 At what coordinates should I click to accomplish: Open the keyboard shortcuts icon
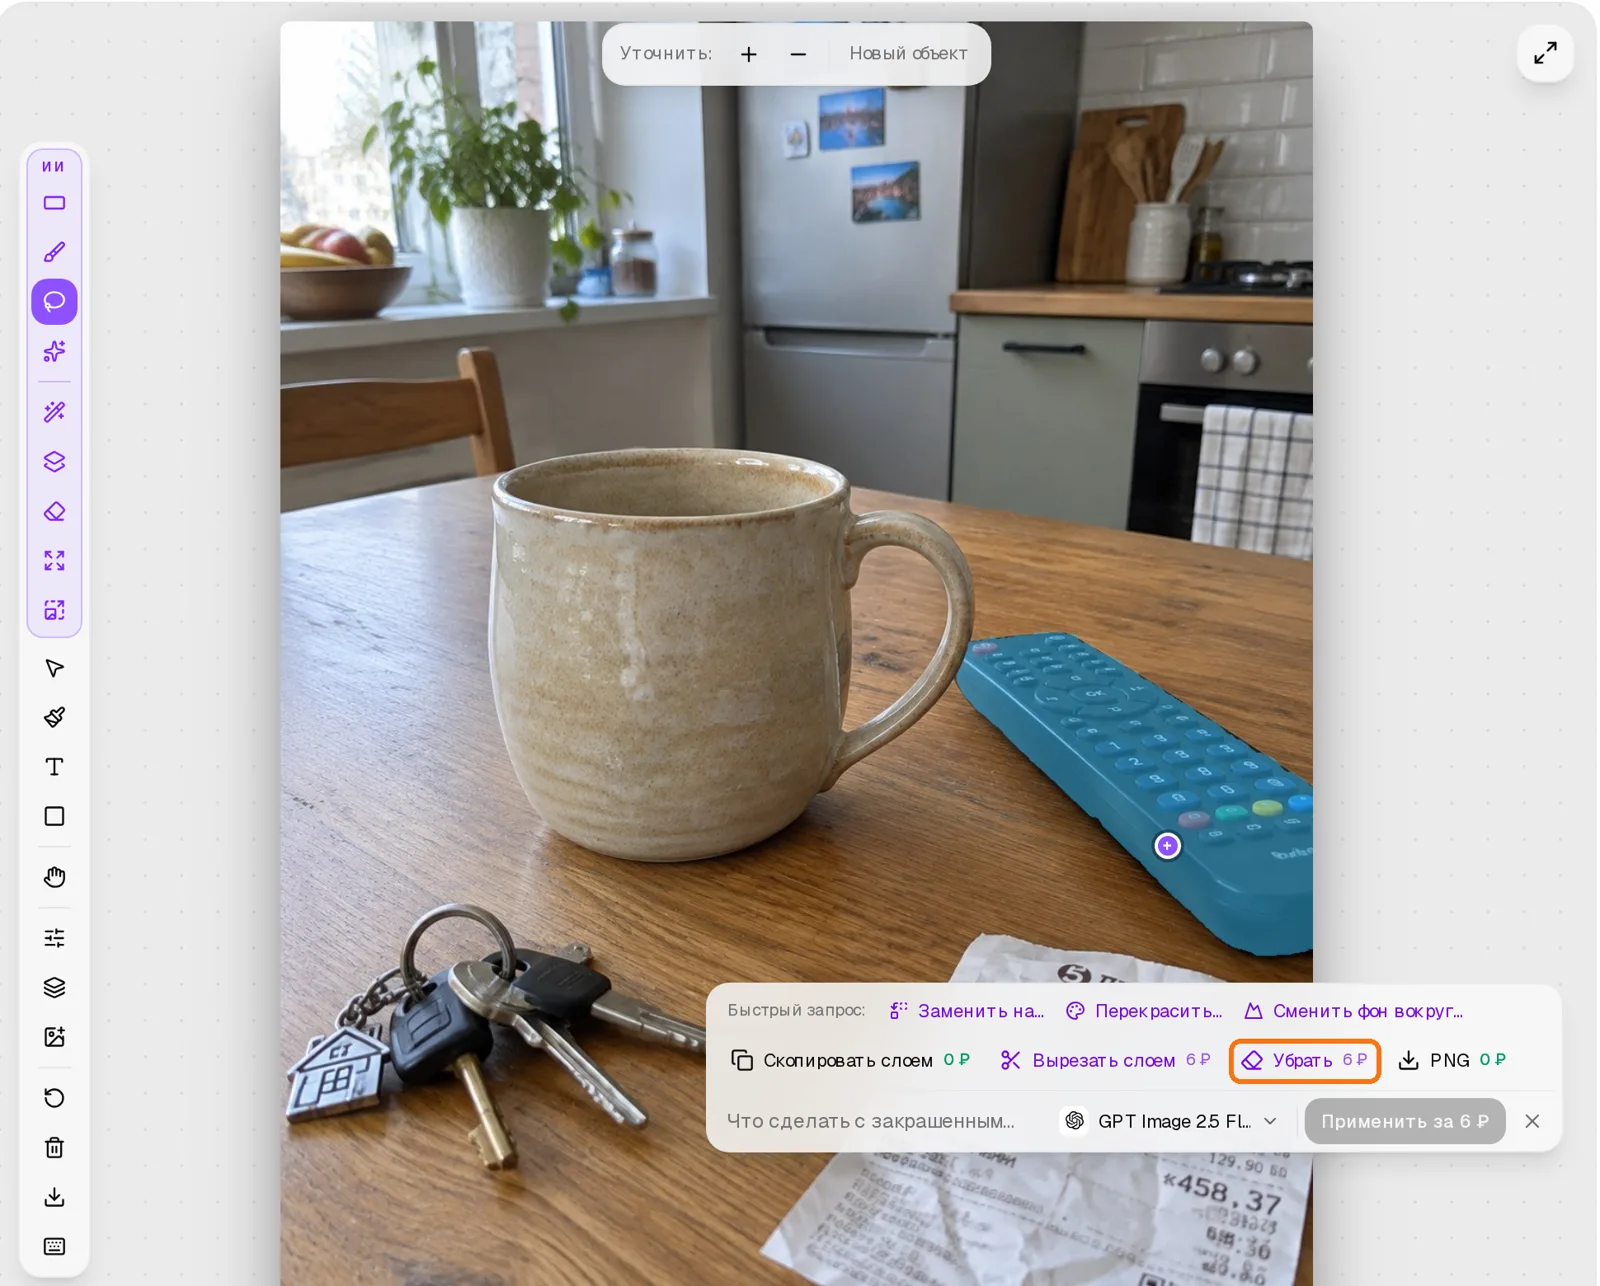click(x=54, y=1246)
